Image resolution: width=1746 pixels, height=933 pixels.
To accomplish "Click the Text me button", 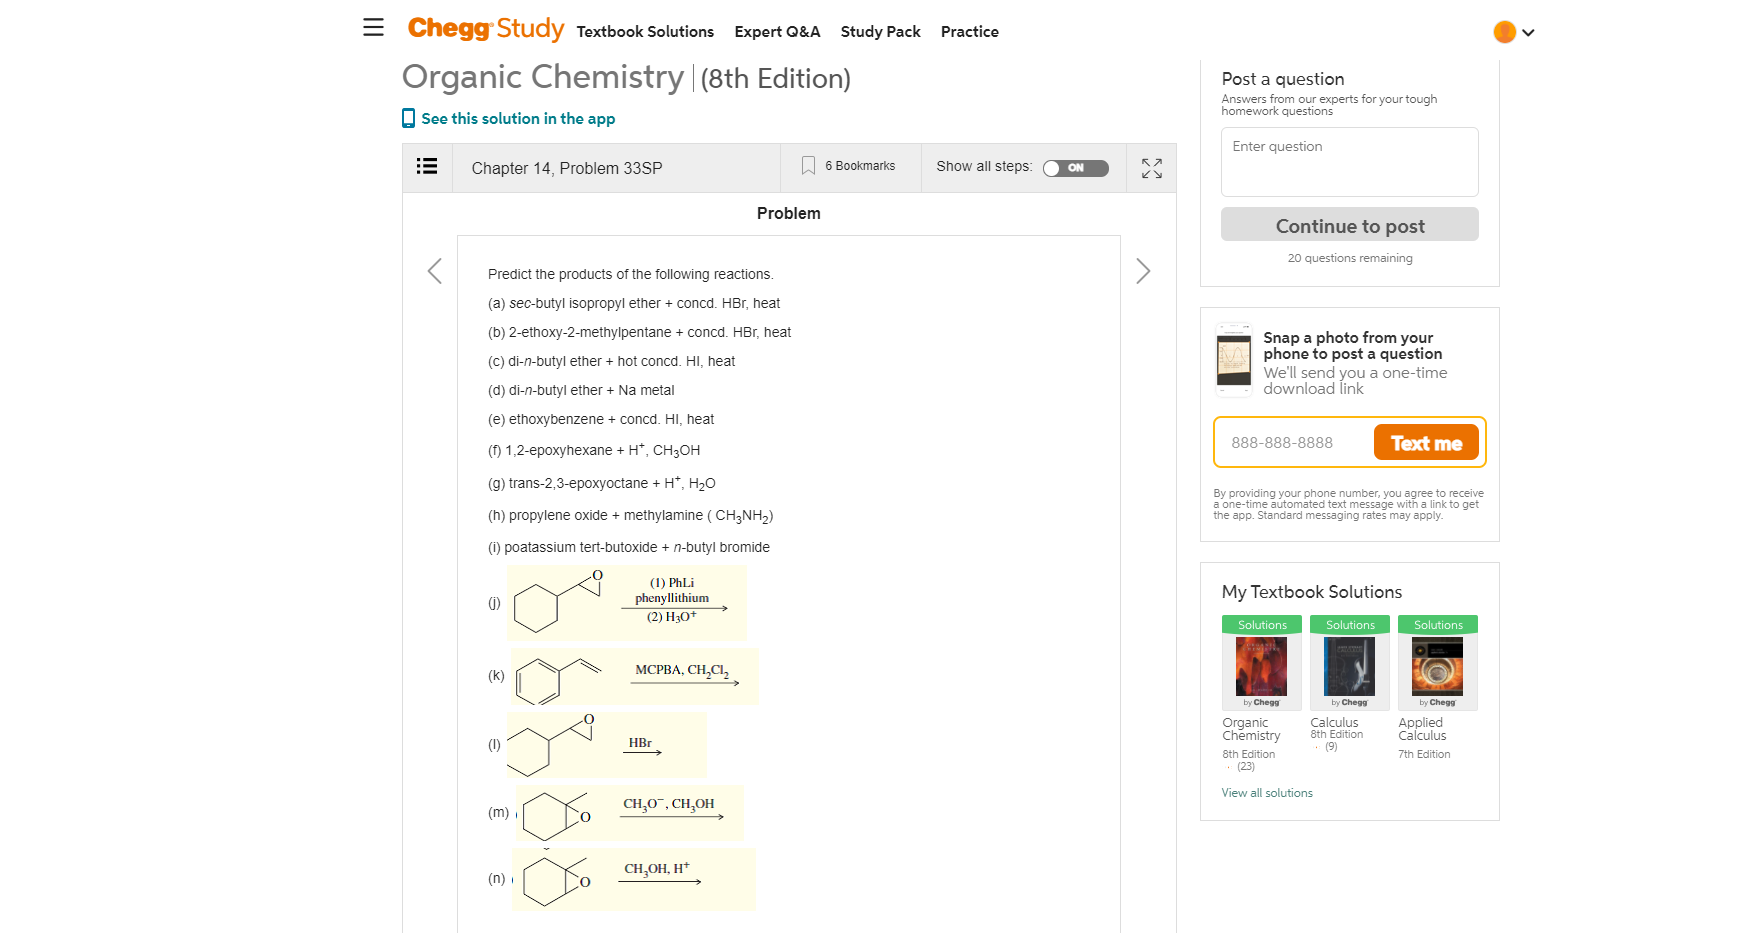I will coord(1426,442).
